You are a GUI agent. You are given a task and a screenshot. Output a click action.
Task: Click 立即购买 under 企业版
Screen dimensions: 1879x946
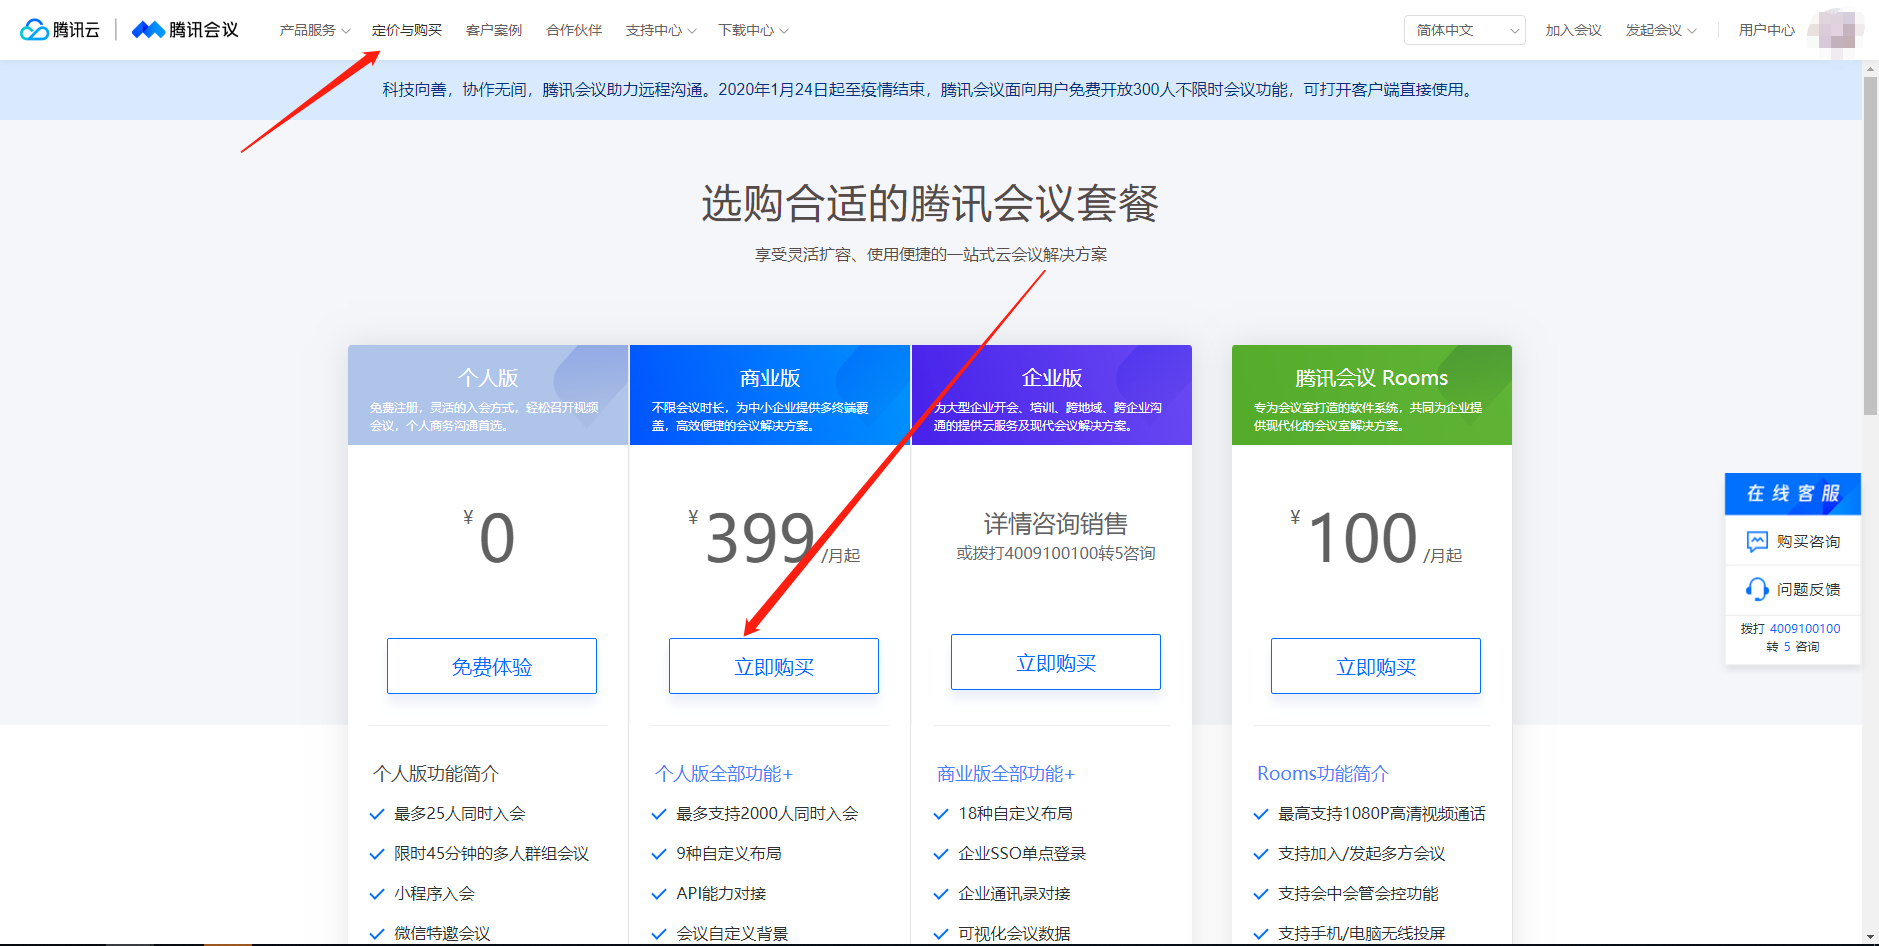1056,662
